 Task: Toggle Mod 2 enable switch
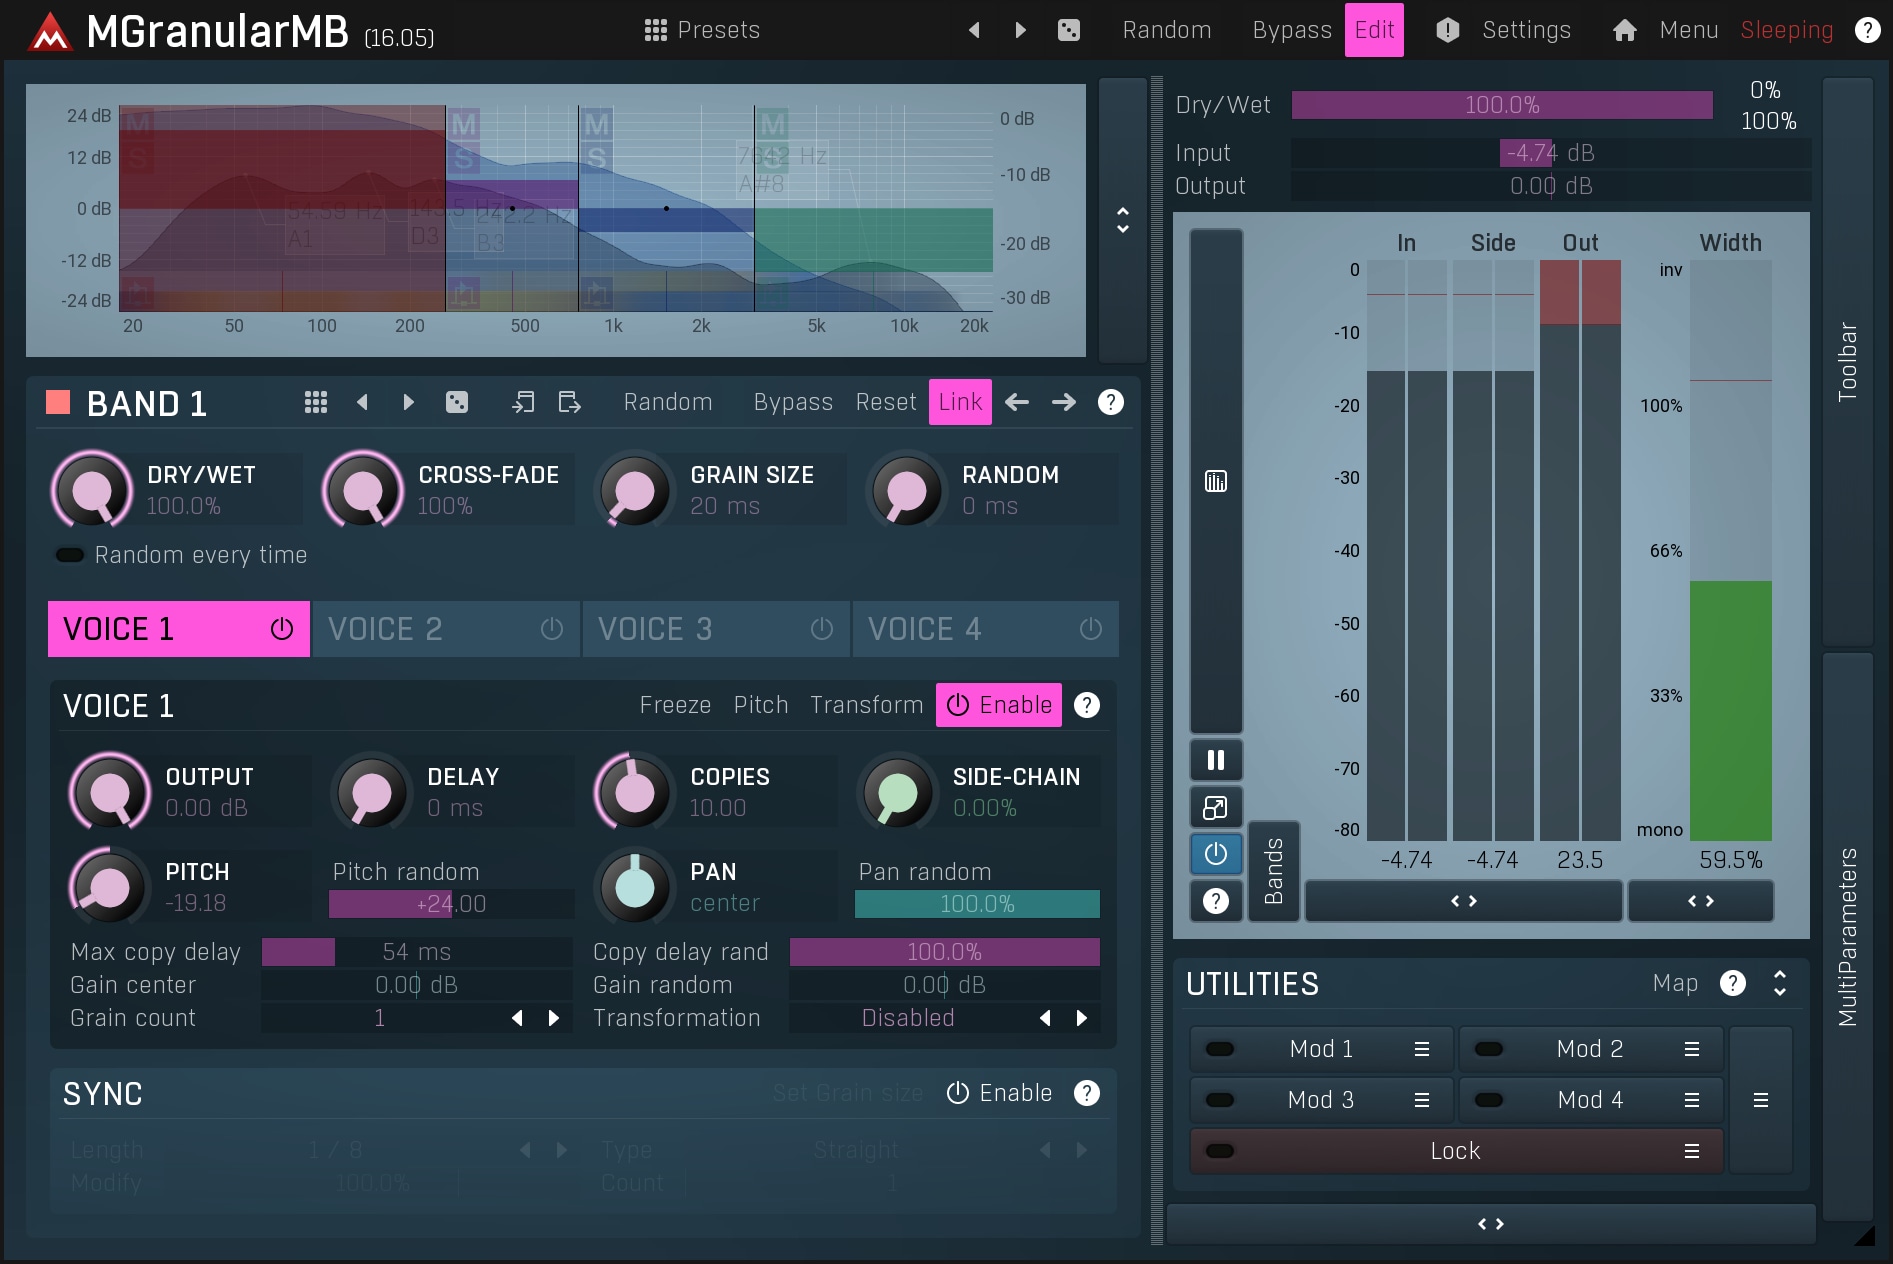1489,1049
